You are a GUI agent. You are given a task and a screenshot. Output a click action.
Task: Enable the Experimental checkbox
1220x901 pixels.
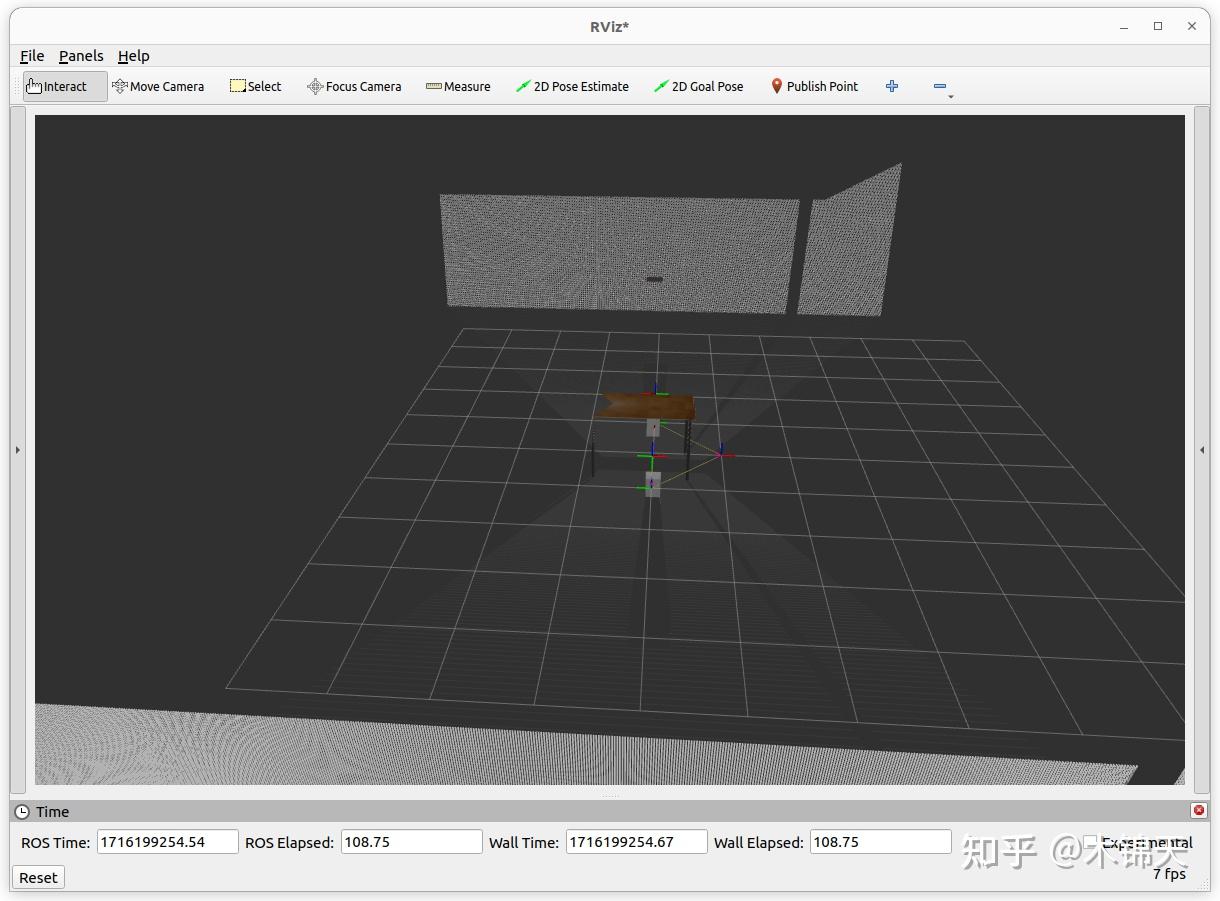[x=1090, y=843]
